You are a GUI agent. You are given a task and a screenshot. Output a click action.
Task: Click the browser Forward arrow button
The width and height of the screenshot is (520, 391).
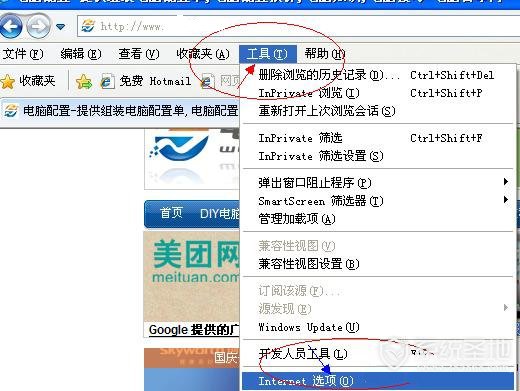click(x=38, y=26)
